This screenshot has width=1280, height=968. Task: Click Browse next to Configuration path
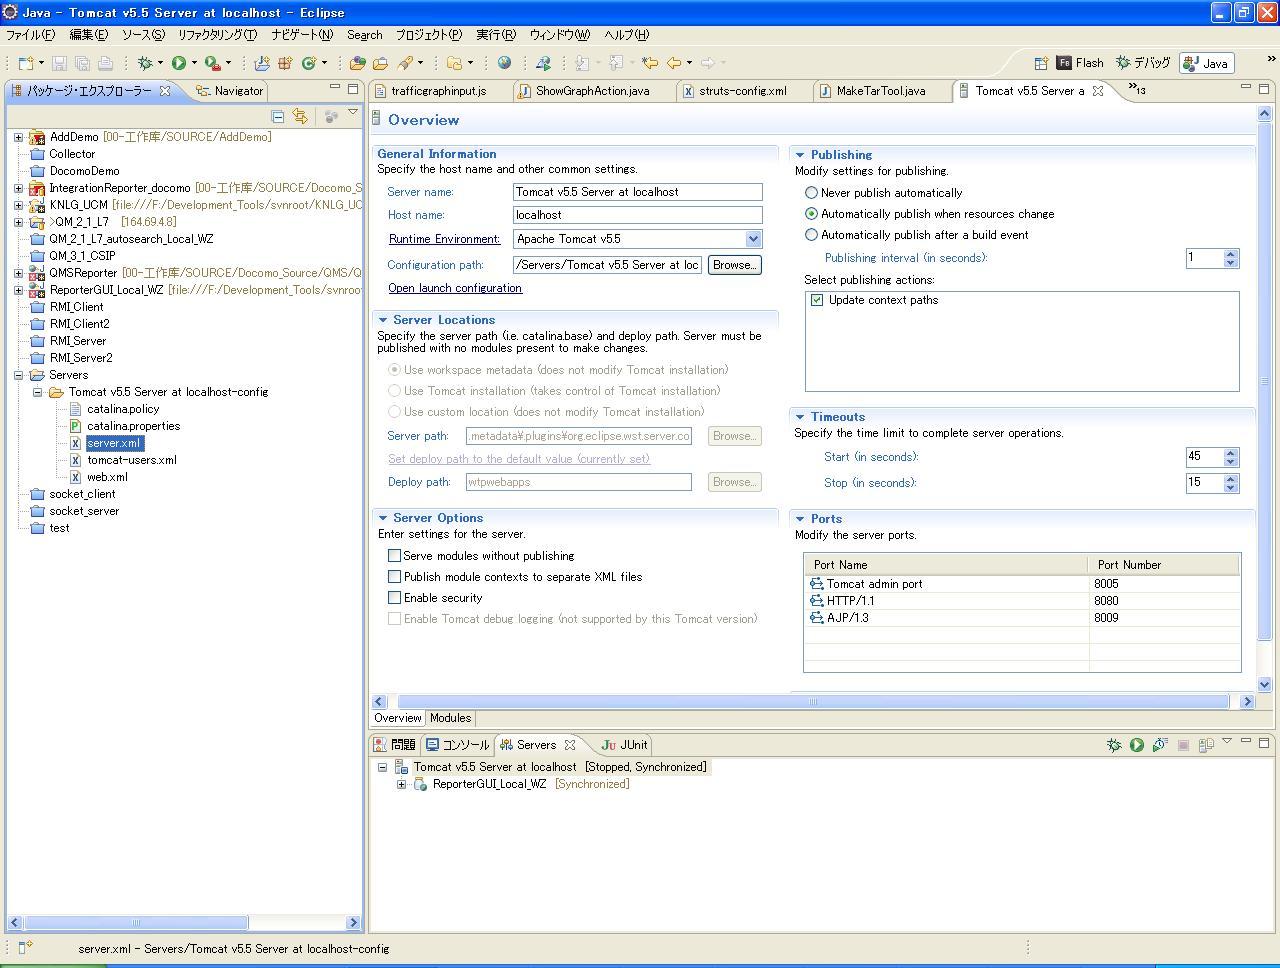(x=734, y=265)
